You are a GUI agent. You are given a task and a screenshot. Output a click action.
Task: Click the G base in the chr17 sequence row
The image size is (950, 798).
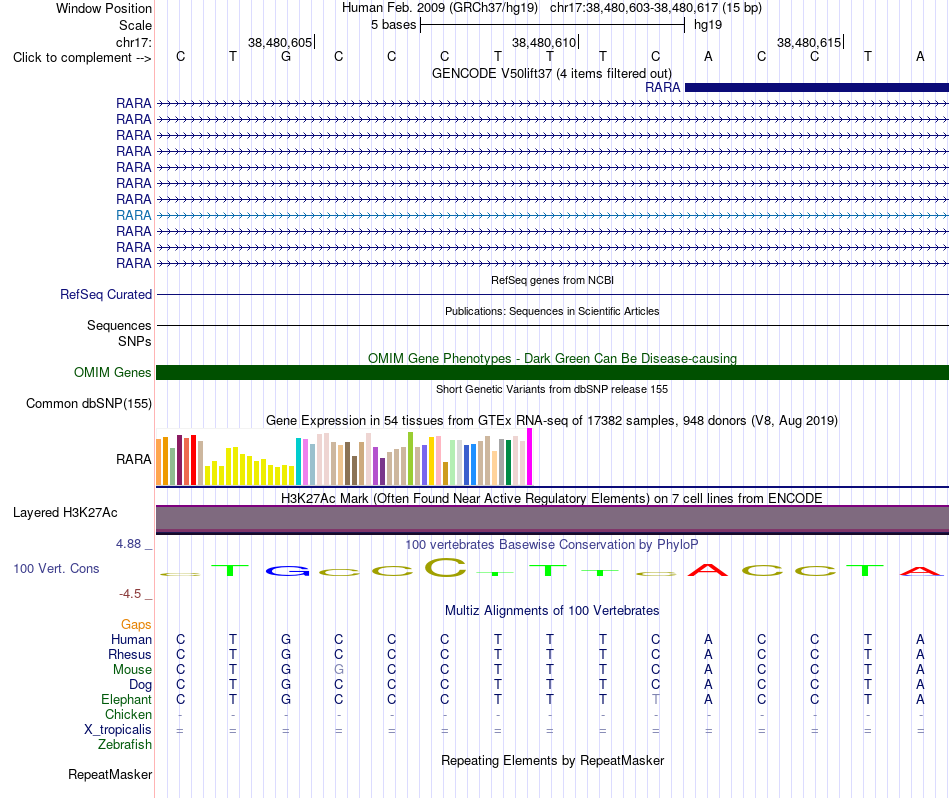pos(286,56)
